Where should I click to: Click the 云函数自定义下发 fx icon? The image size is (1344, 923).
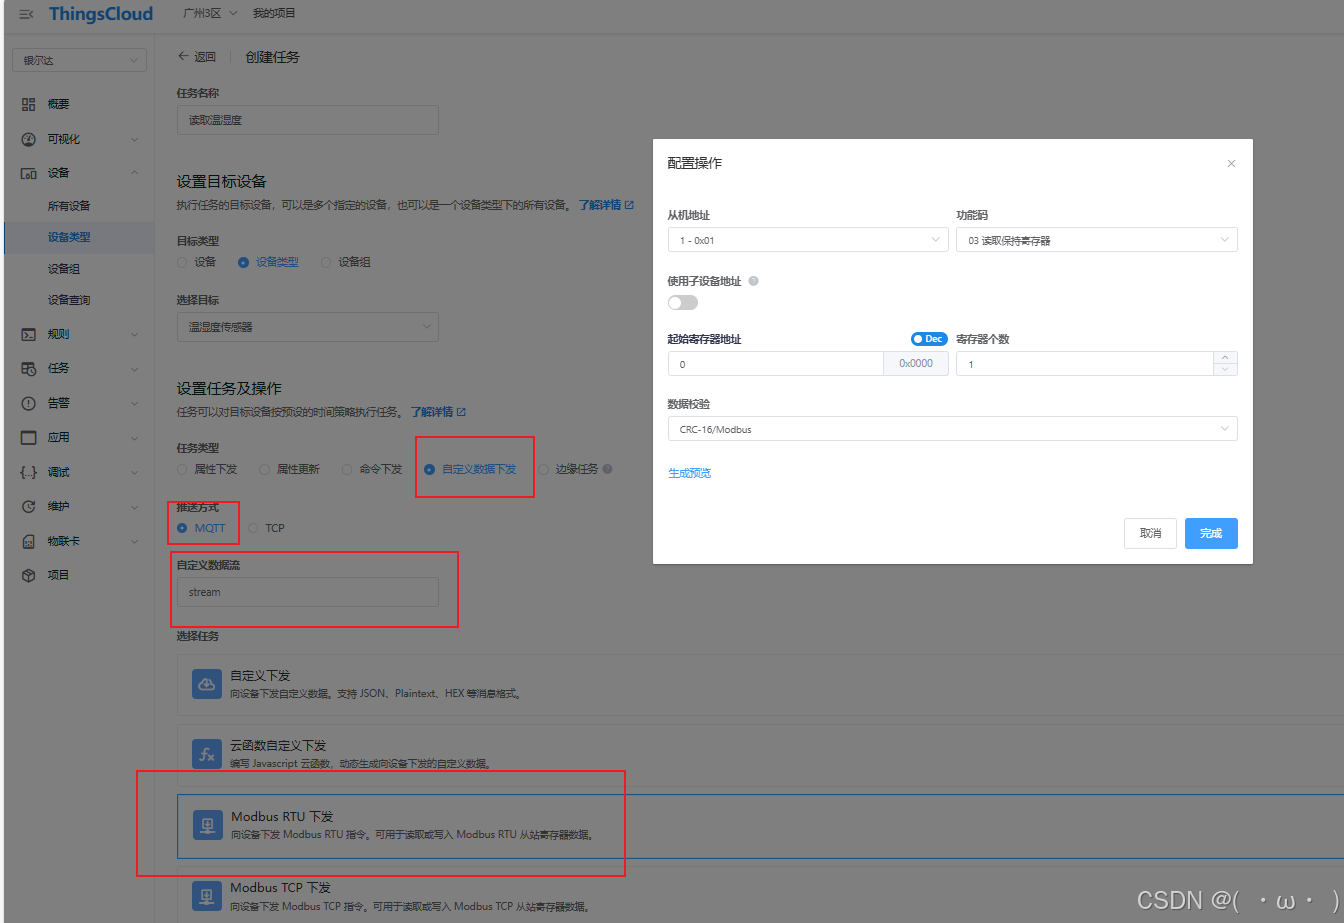[x=207, y=755]
